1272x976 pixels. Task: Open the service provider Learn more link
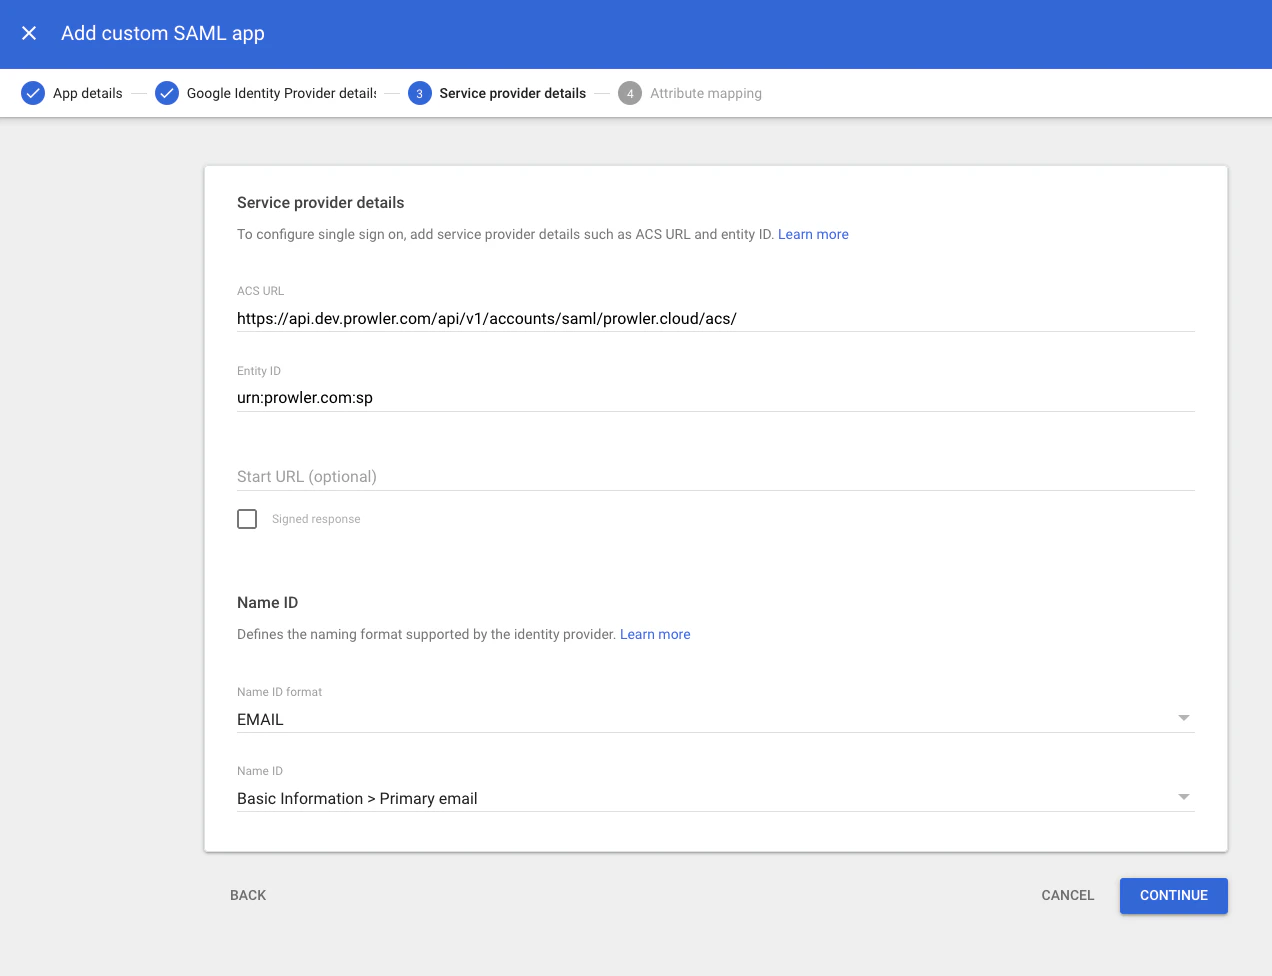pyautogui.click(x=813, y=233)
